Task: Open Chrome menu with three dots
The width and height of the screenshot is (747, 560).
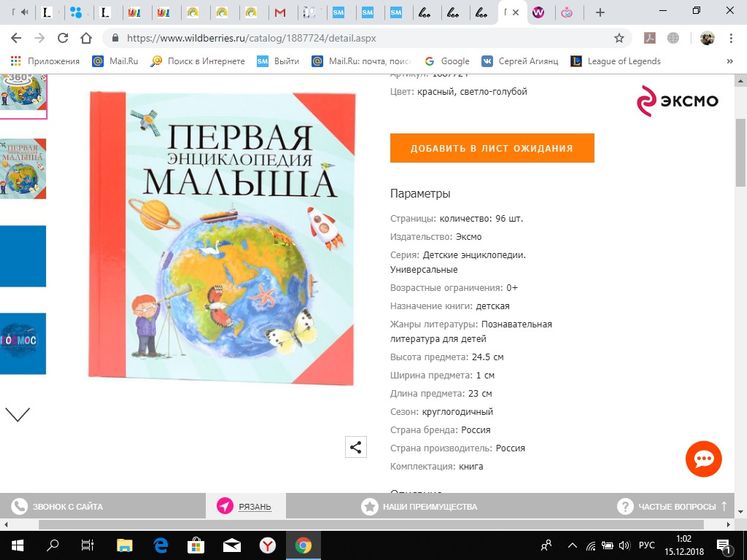Action: point(733,38)
